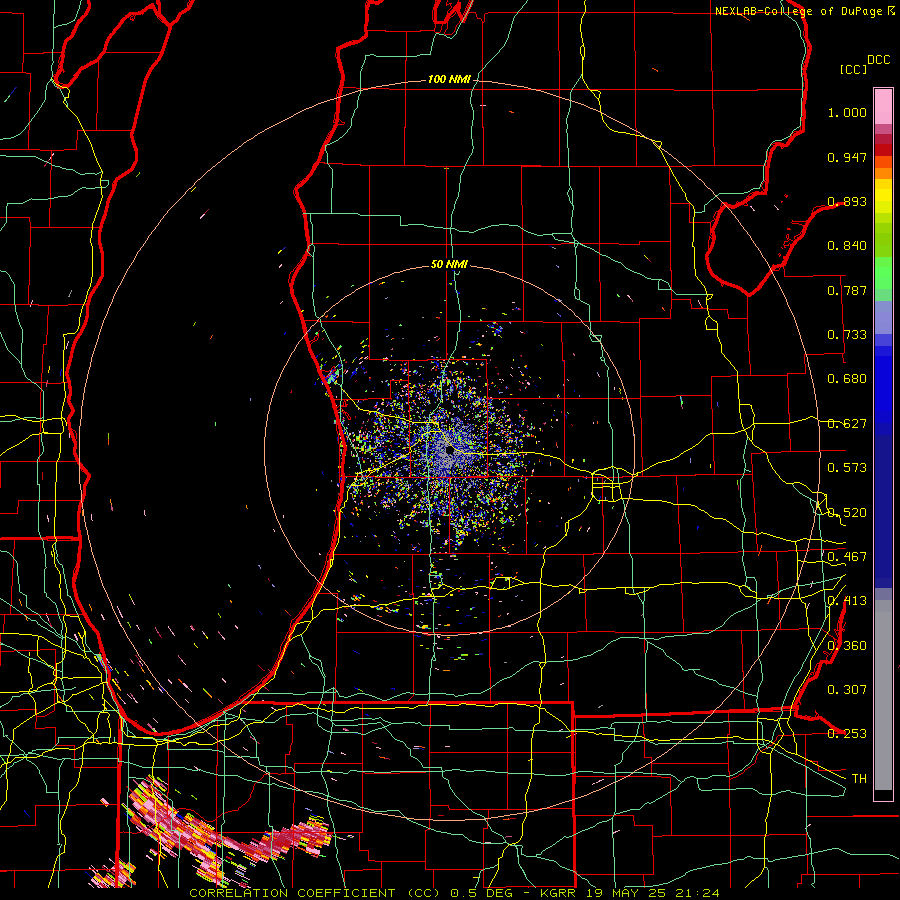Image resolution: width=900 pixels, height=900 pixels.
Task: Select the 0.573 color scale value
Action: click(847, 468)
